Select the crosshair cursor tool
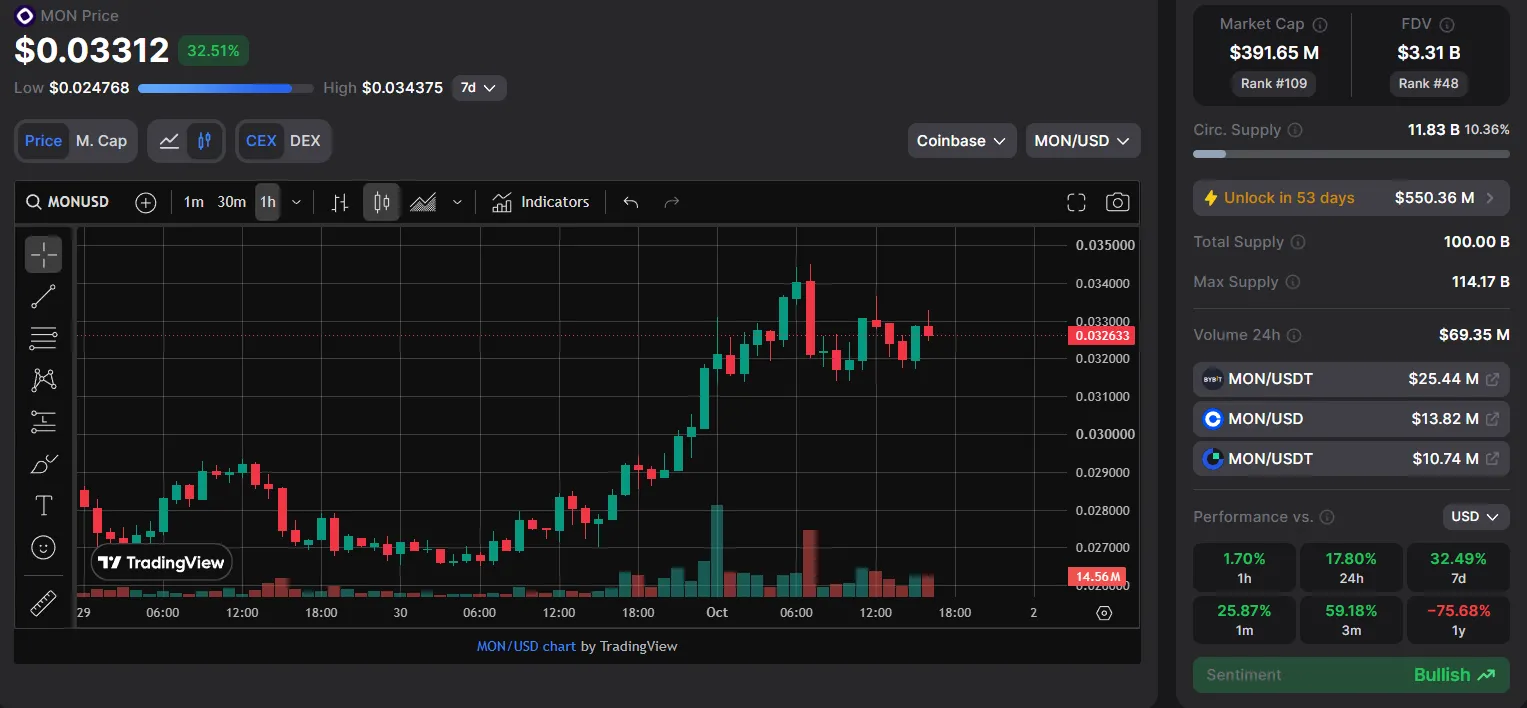 click(43, 255)
